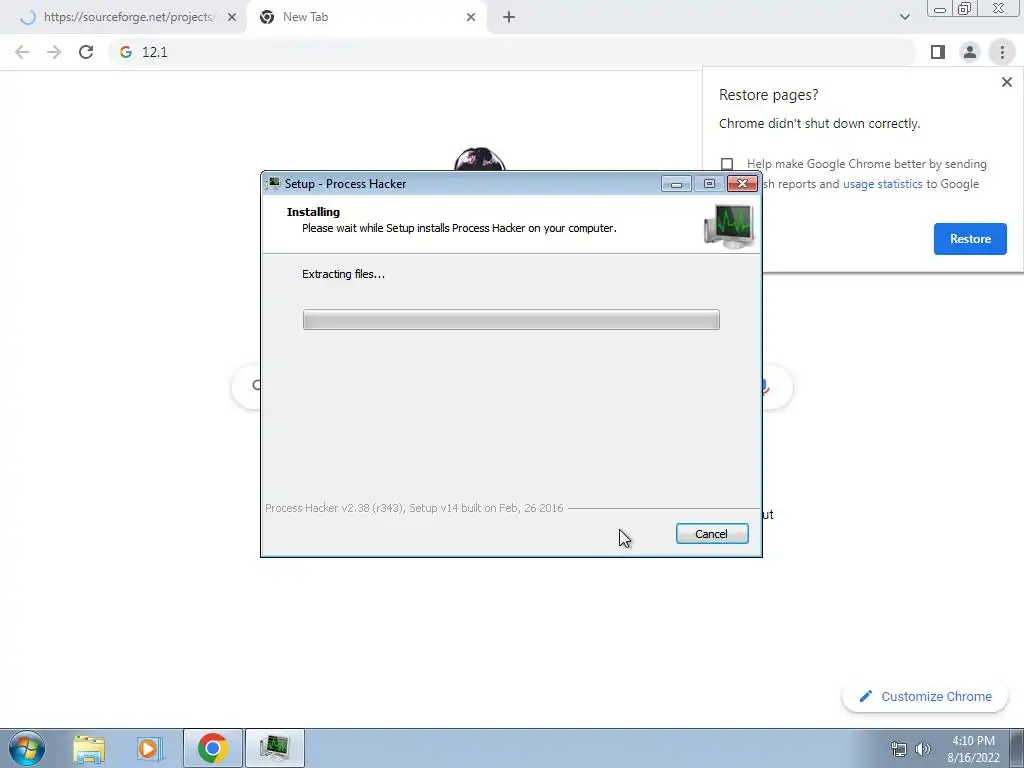
Task: Cancel the Process Hacker installation
Action: 712,534
